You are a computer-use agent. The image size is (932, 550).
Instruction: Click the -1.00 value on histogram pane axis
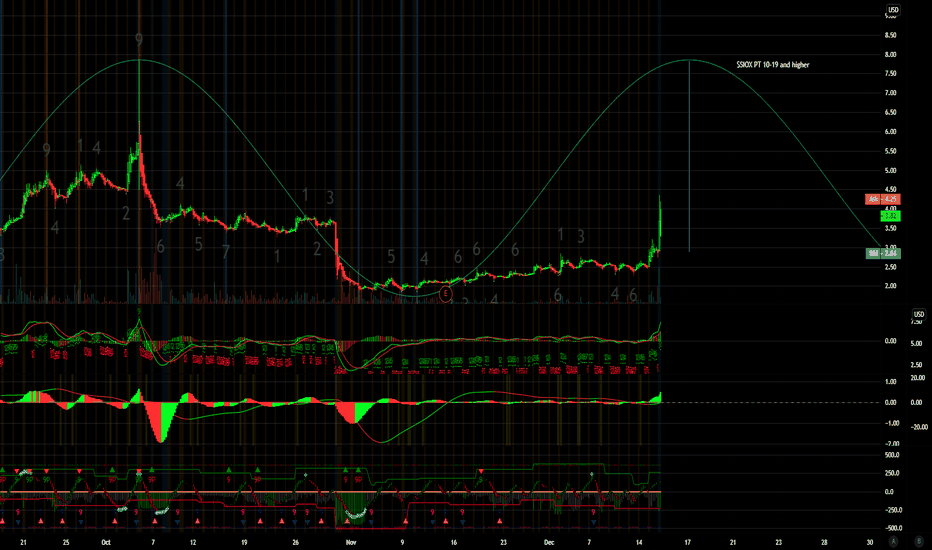point(890,423)
